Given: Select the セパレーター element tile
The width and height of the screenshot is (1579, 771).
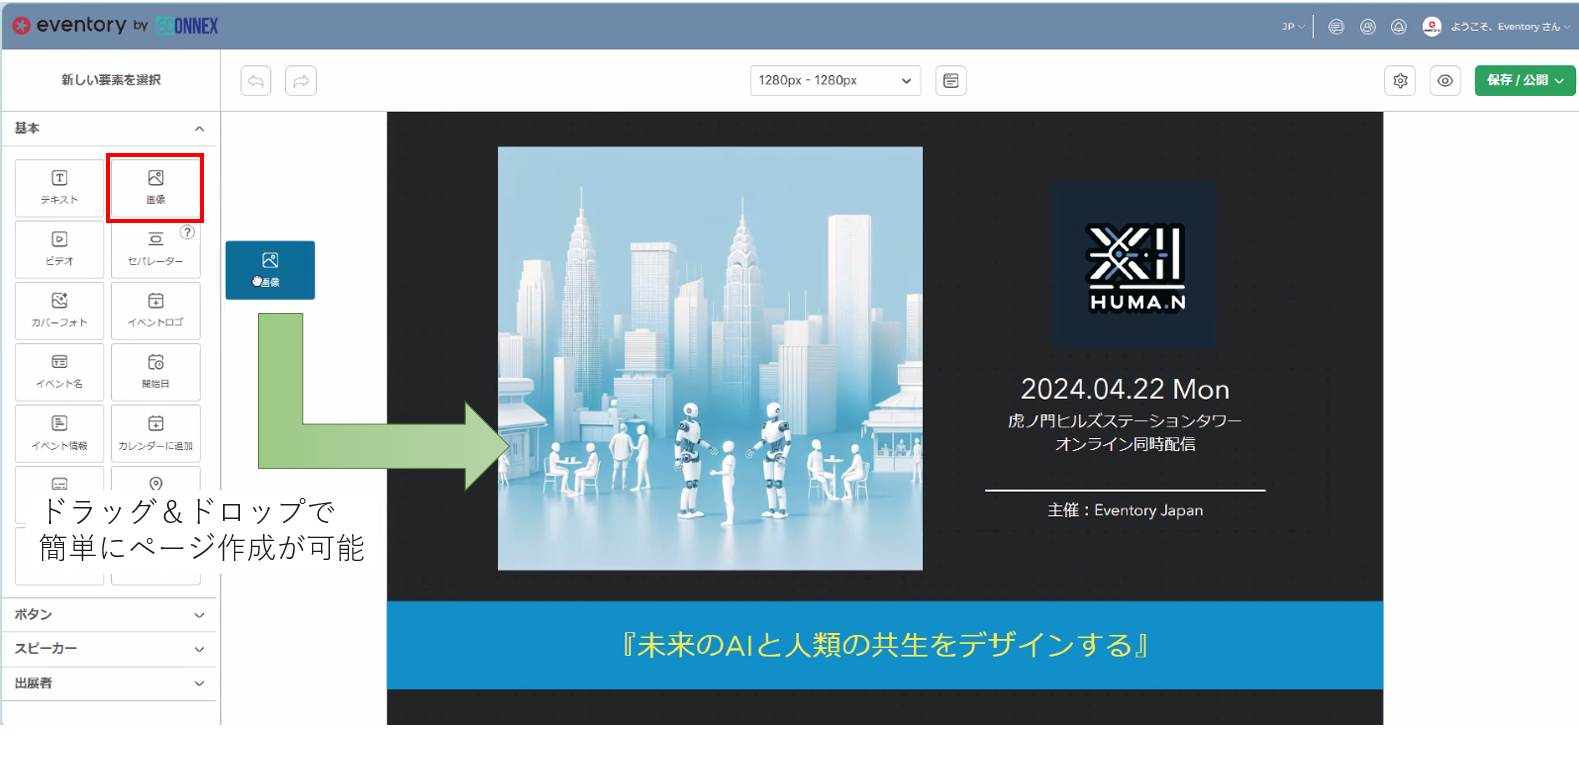Looking at the screenshot, I should [x=155, y=249].
